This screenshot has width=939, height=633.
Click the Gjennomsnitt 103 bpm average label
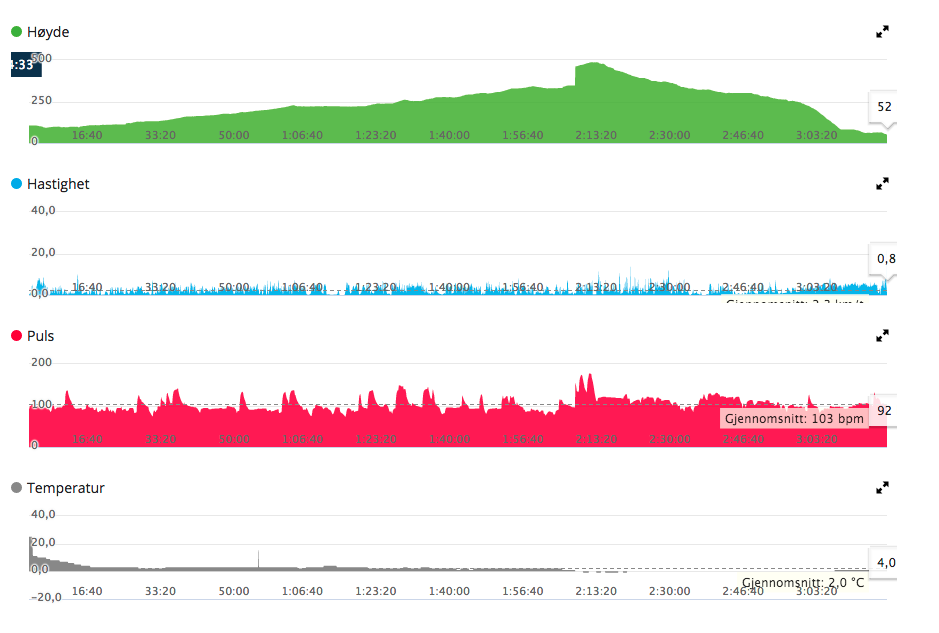794,418
